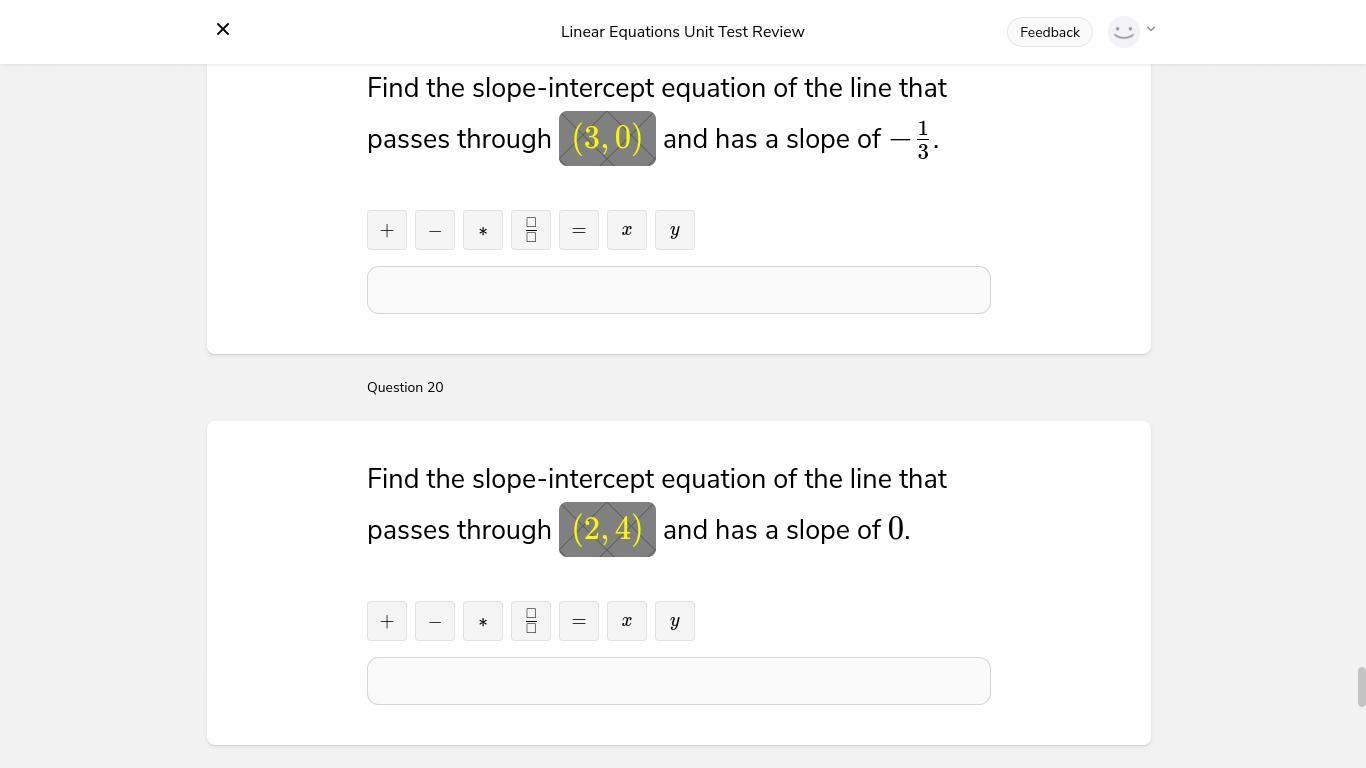Image resolution: width=1366 pixels, height=768 pixels.
Task: Insert variable x in Question 19 answer
Action: click(x=627, y=230)
